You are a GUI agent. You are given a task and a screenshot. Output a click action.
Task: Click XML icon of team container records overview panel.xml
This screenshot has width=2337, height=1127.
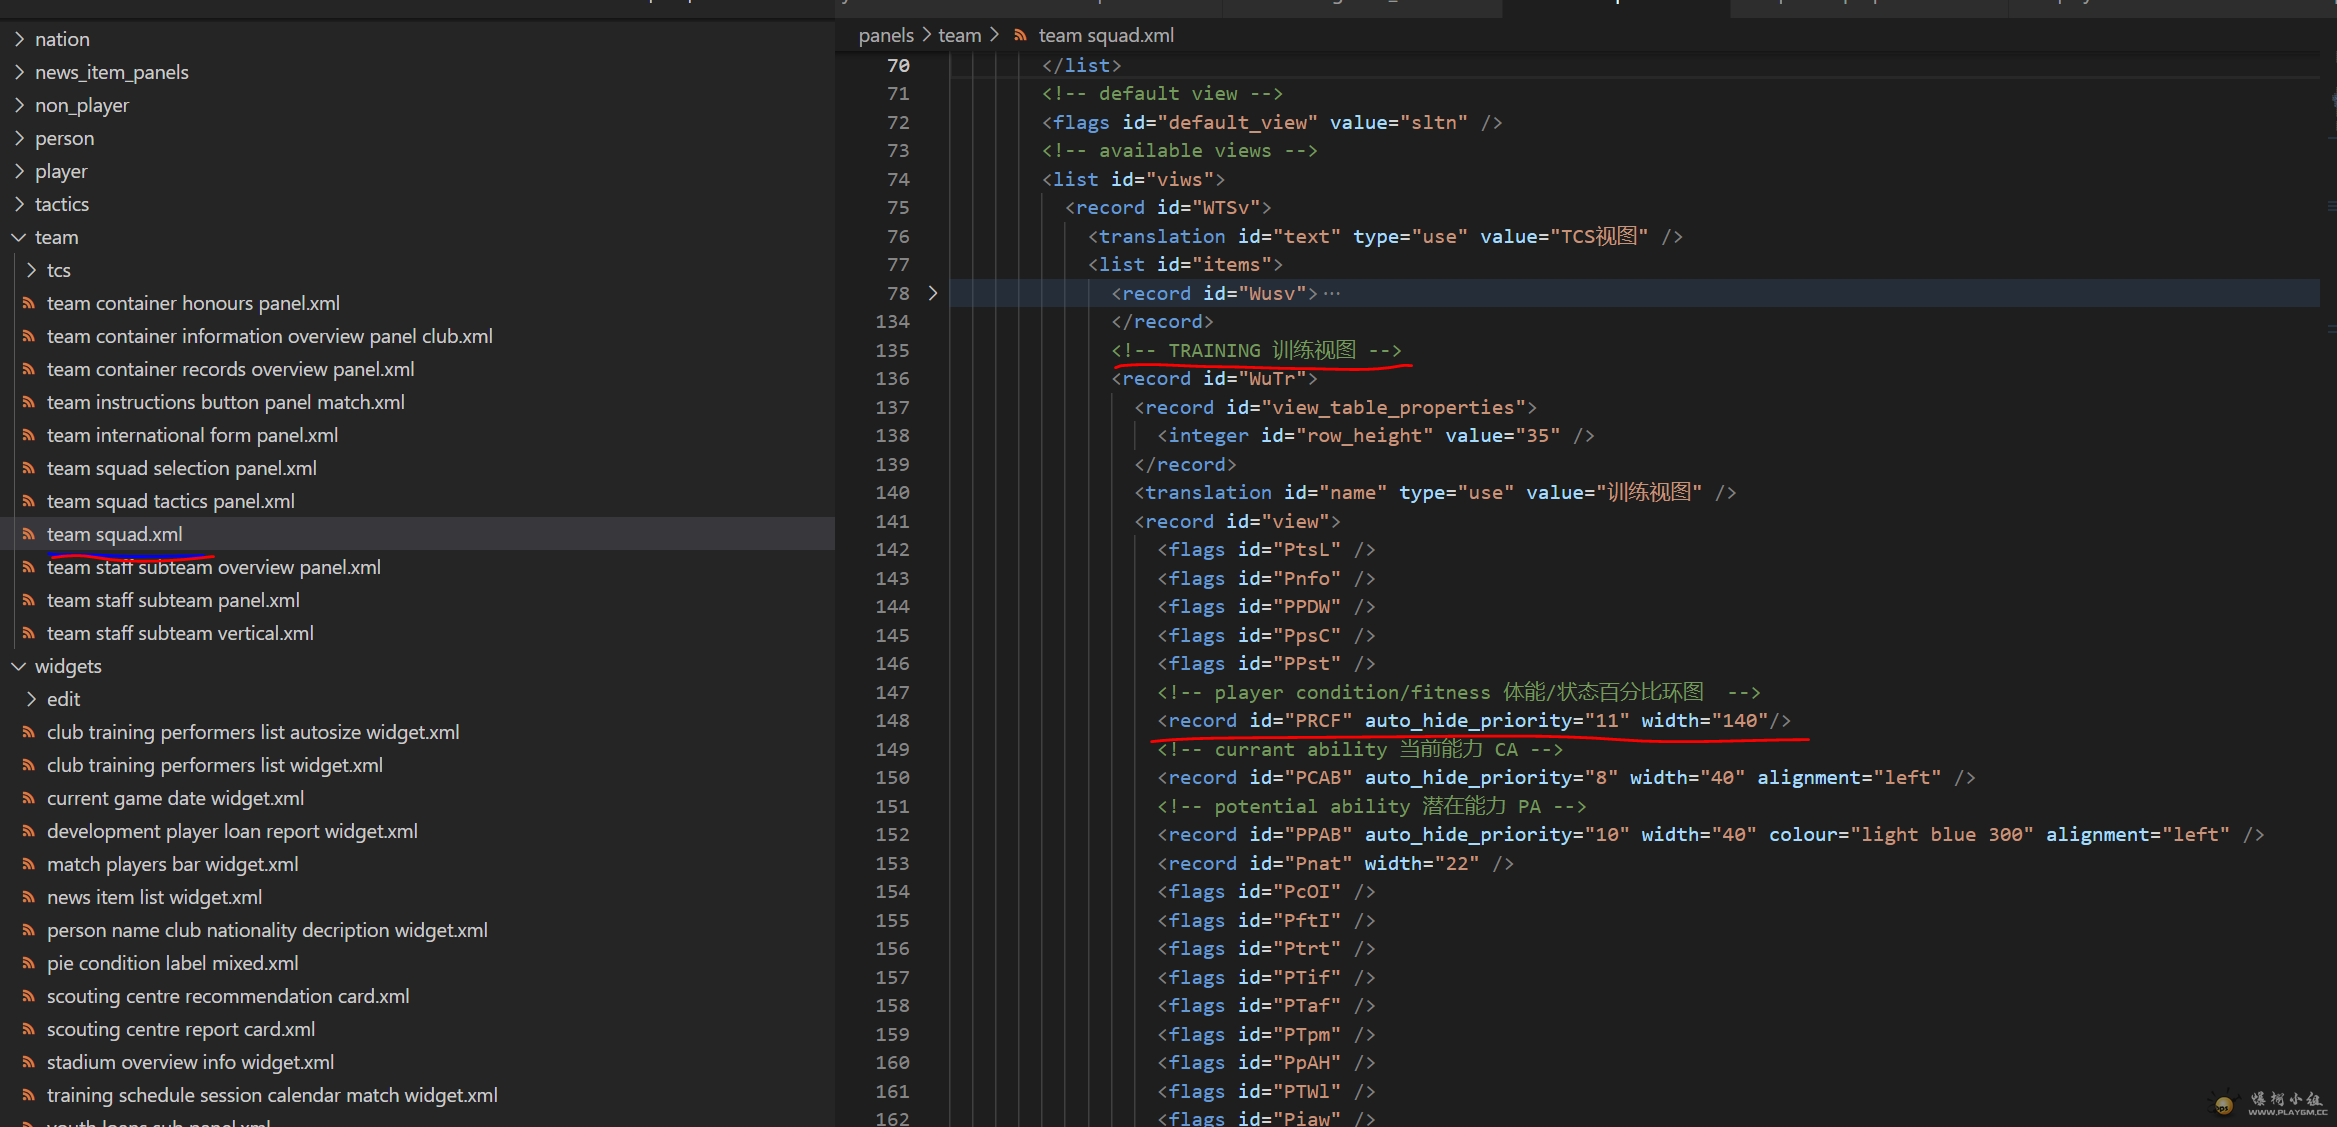tap(29, 369)
